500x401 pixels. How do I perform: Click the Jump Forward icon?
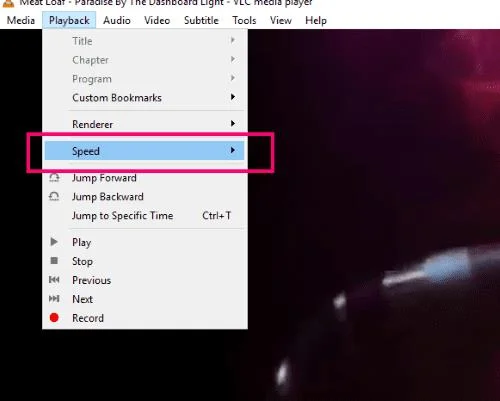coord(54,178)
